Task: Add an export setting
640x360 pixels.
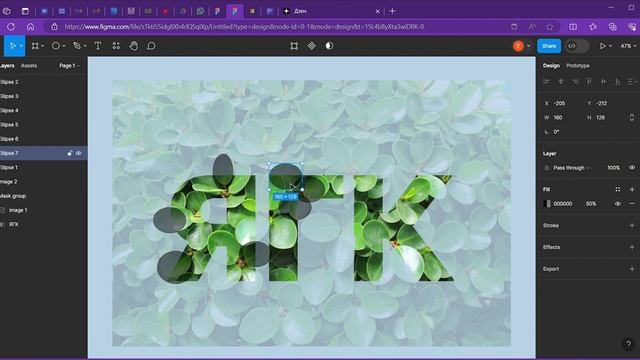Action: pyautogui.click(x=632, y=269)
